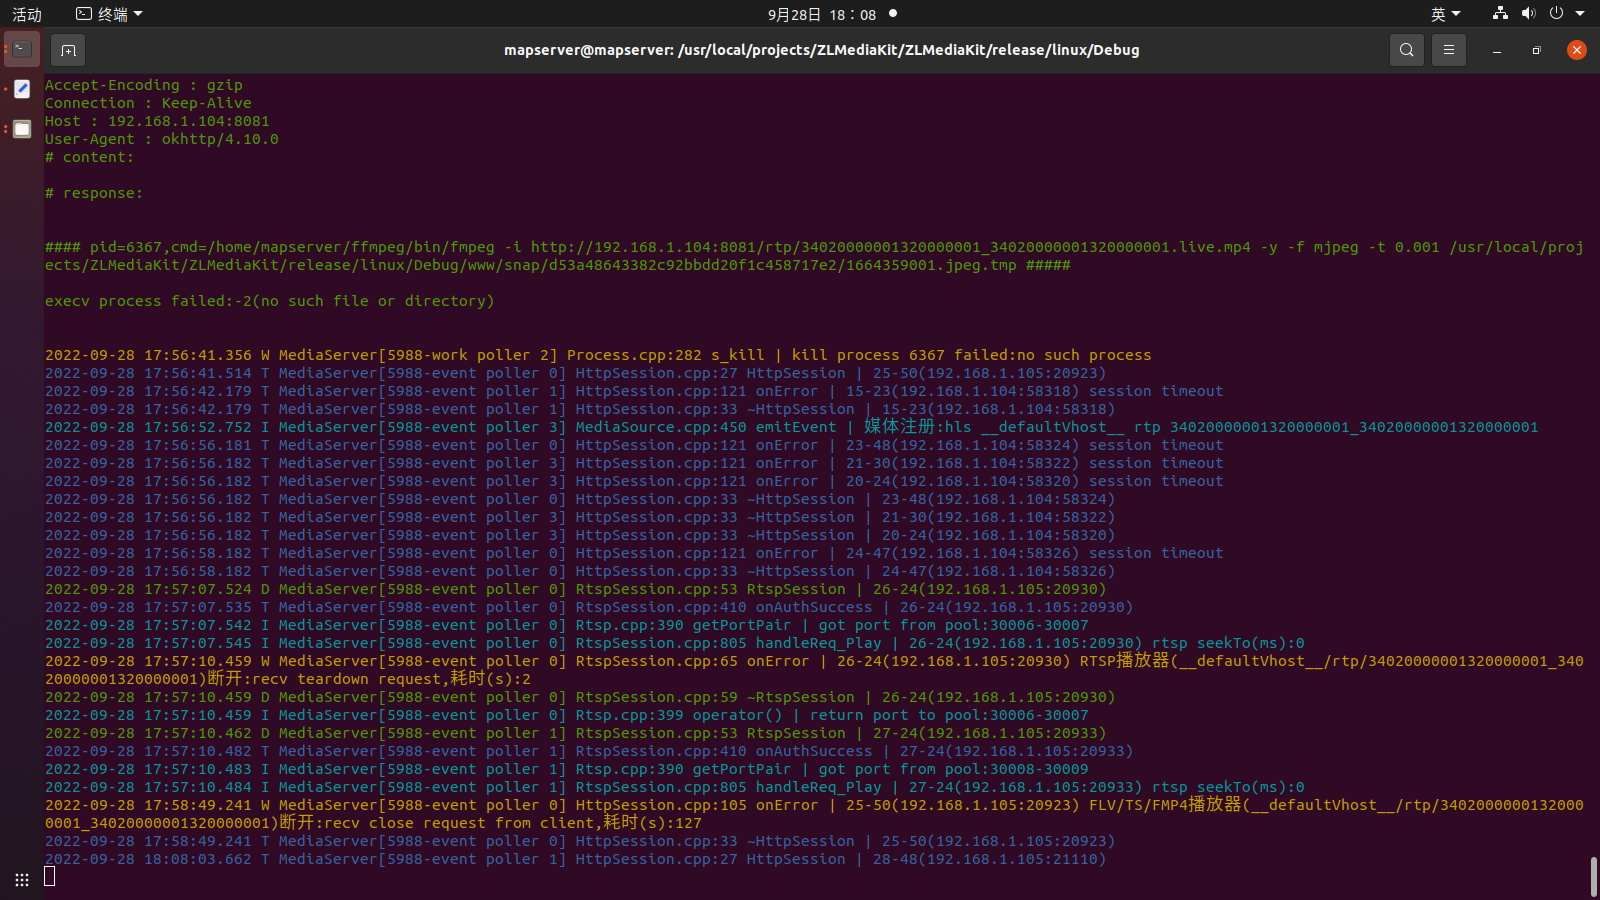This screenshot has width=1600, height=900.
Task: Click the 'kill process 6367 failed' log line
Action: tap(598, 355)
